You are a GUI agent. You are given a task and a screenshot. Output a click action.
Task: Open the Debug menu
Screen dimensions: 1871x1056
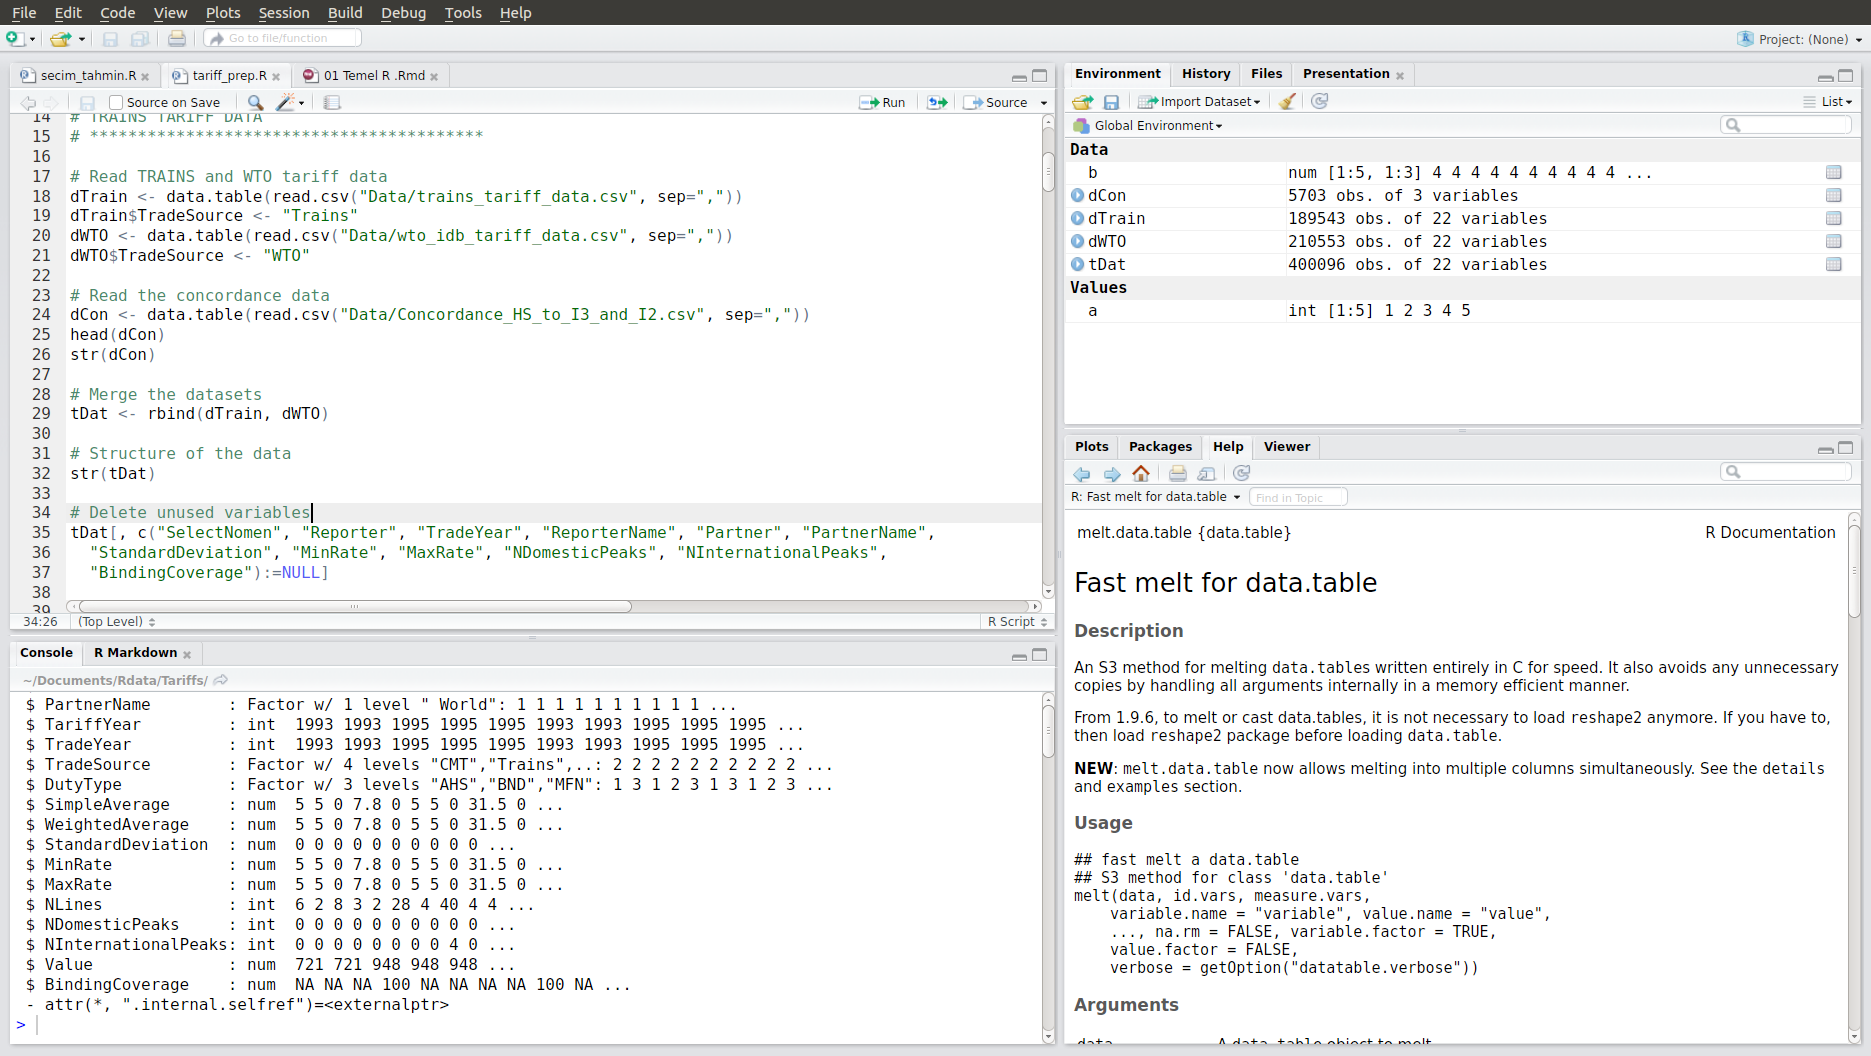click(x=403, y=13)
